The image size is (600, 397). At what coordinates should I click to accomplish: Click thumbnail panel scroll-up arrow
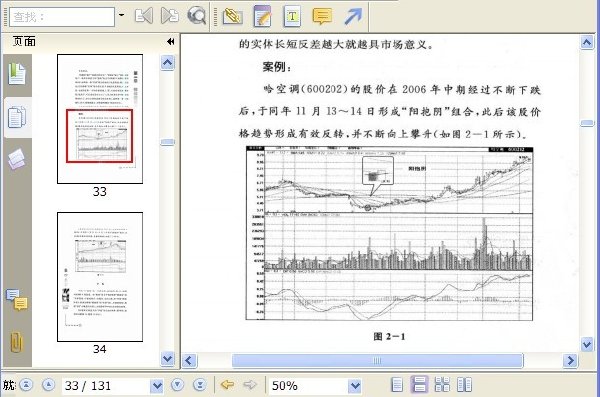pos(168,62)
